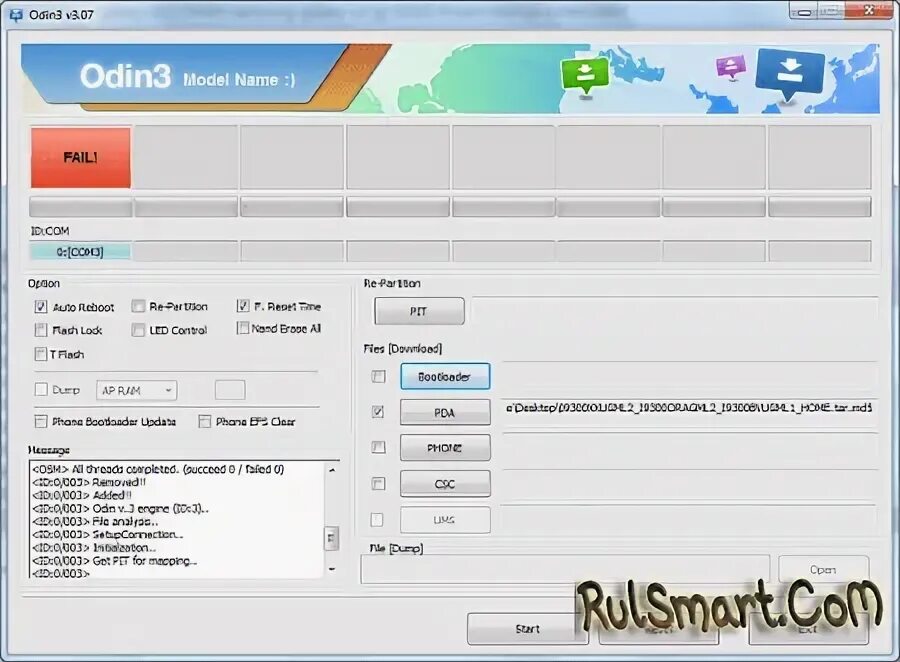Open the AP RAM dropdown
Image resolution: width=900 pixels, height=662 pixels.
click(x=137, y=390)
